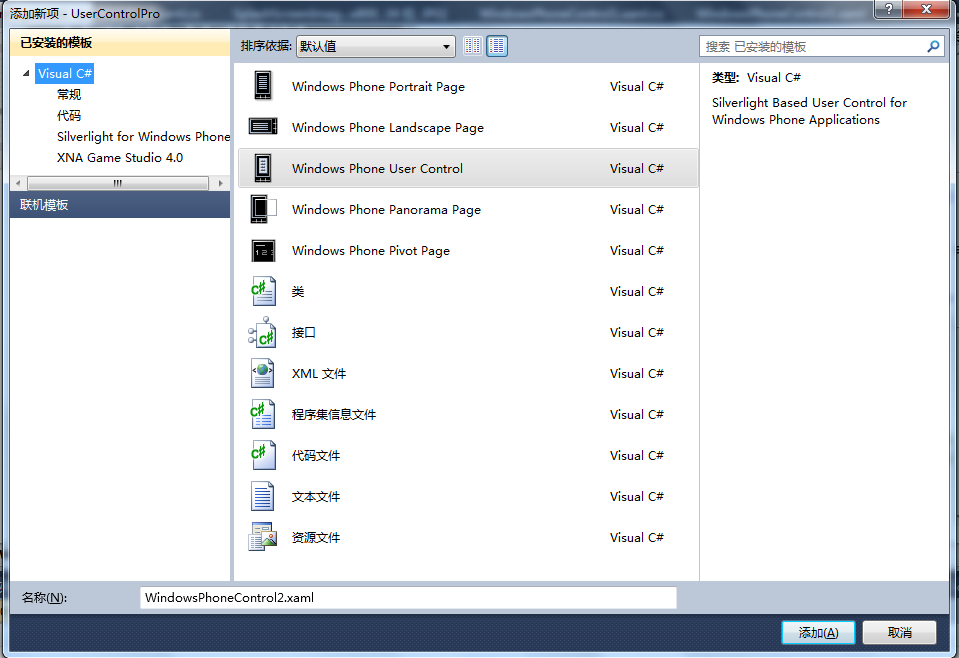Click the 资源文件 icon
Viewport: 959px width, 658px height.
click(x=262, y=537)
